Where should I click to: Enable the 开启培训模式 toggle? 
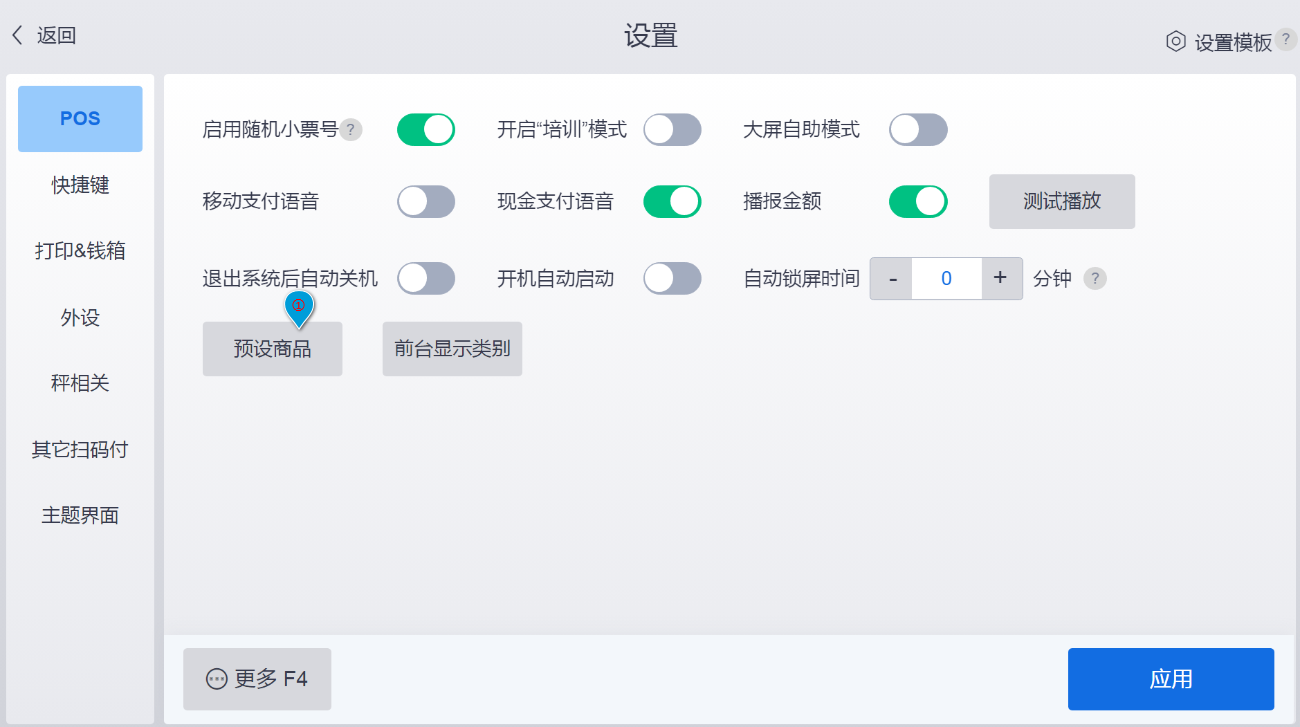pyautogui.click(x=672, y=130)
